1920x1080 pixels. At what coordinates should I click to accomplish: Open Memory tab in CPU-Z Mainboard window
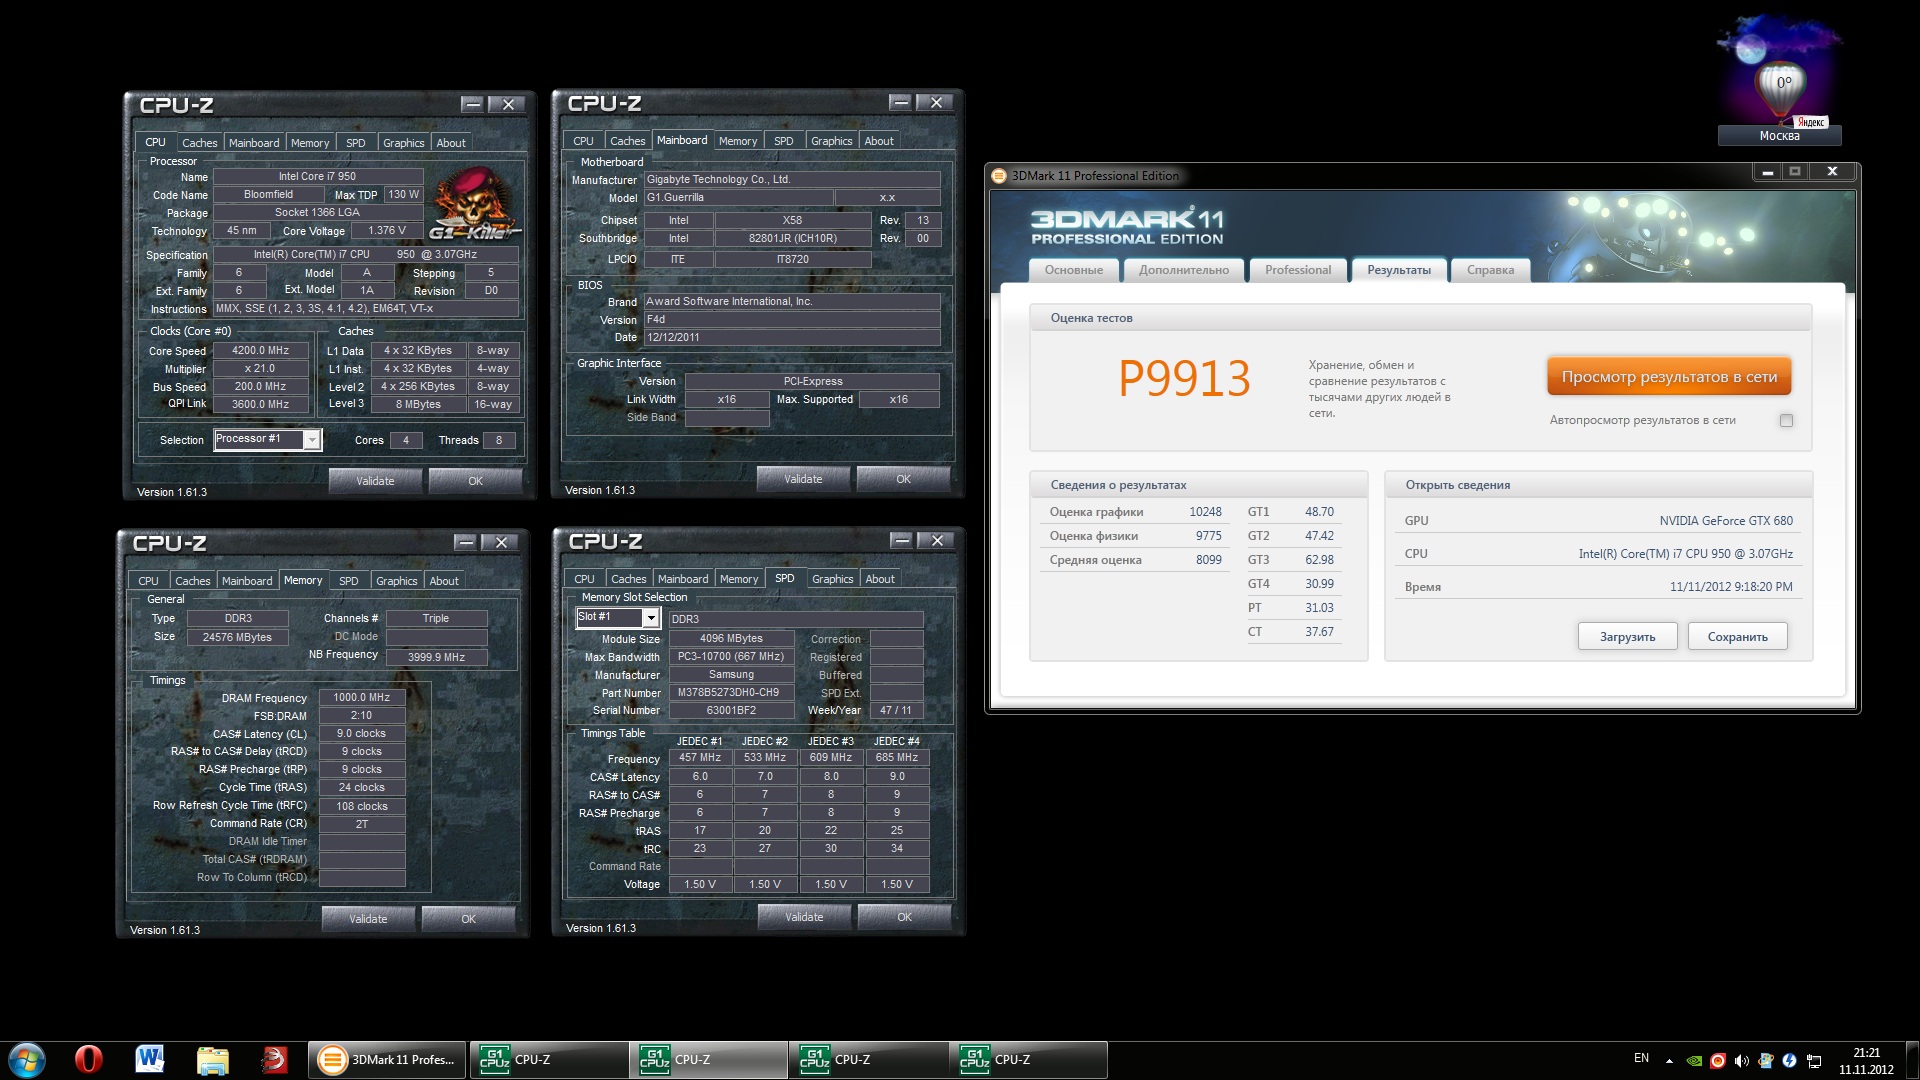pyautogui.click(x=738, y=141)
